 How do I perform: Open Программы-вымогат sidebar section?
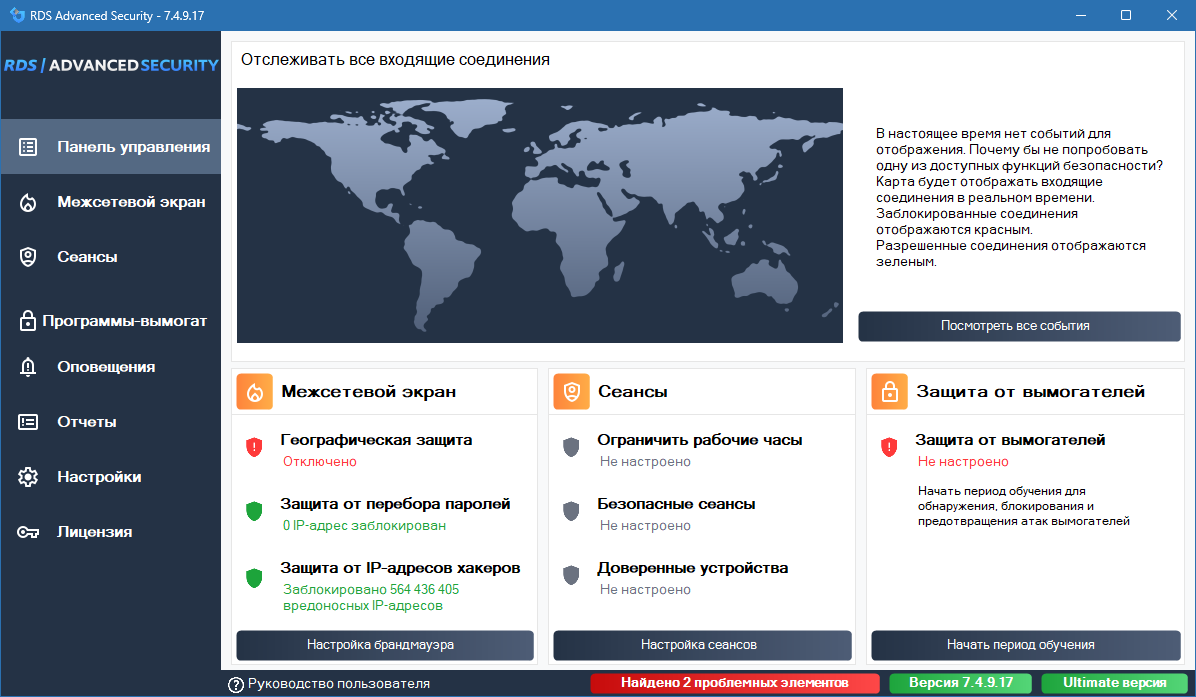click(111, 320)
